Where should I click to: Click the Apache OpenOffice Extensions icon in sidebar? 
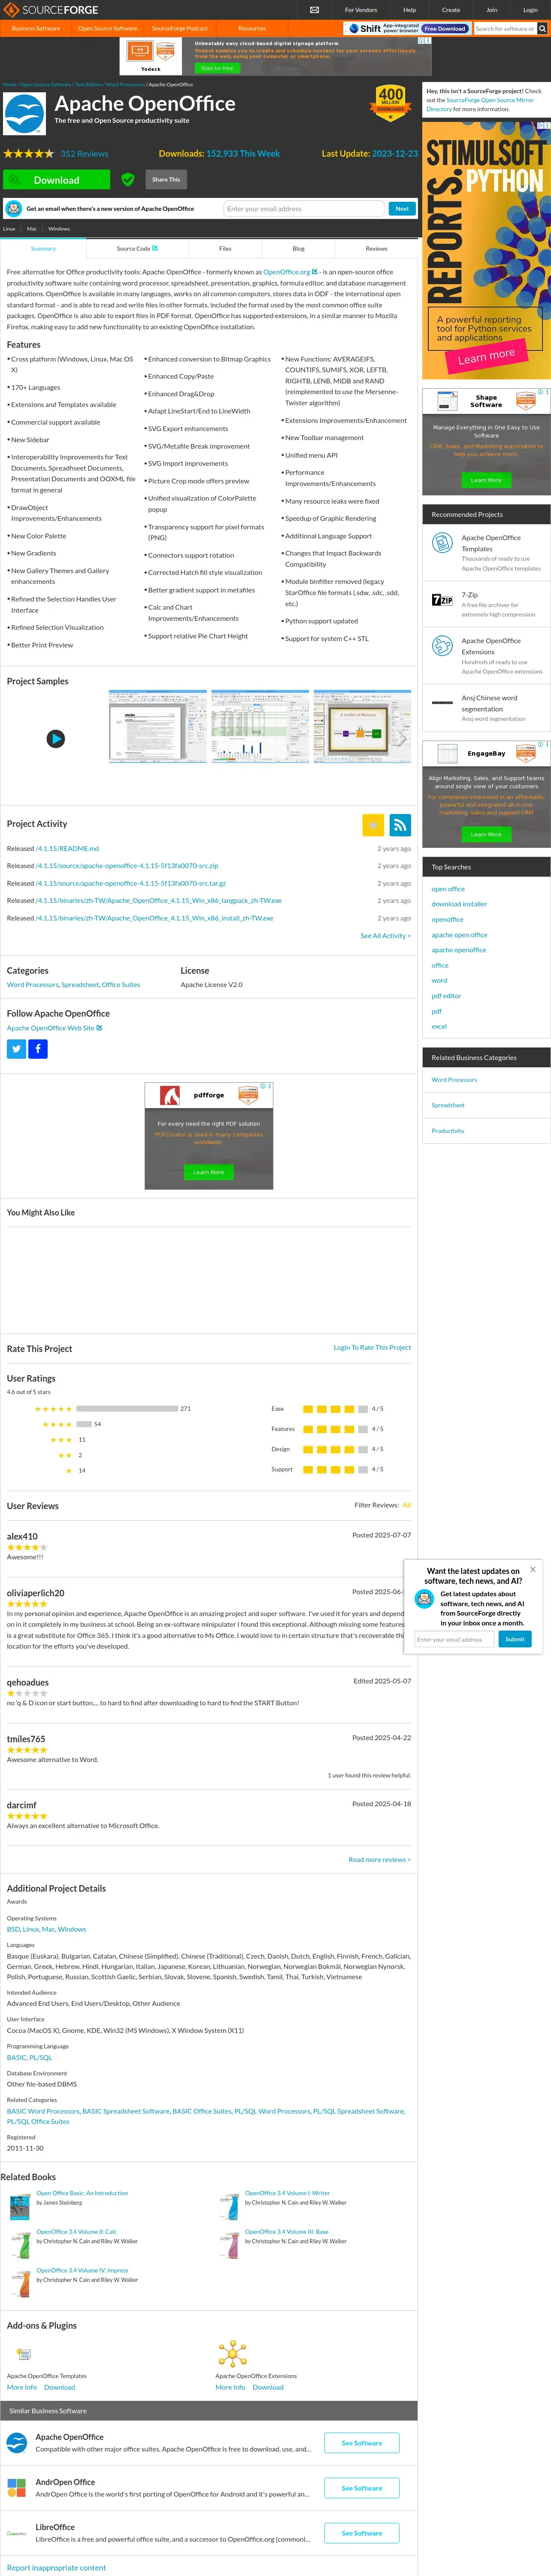pyautogui.click(x=442, y=646)
